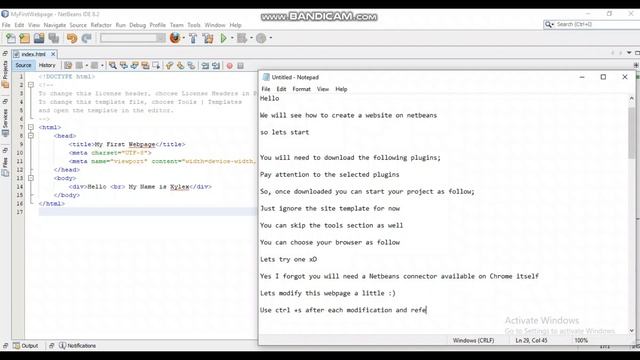Open the project configuration combo box
This screenshot has width=640, height=360.
(133, 38)
